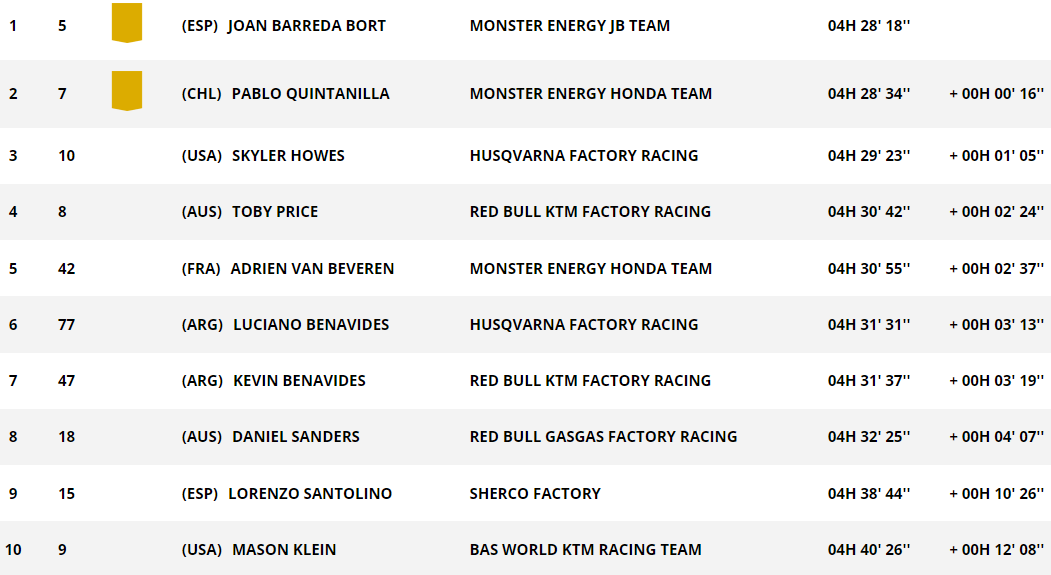Click on Adrien Van Beveren's name

coord(312,269)
